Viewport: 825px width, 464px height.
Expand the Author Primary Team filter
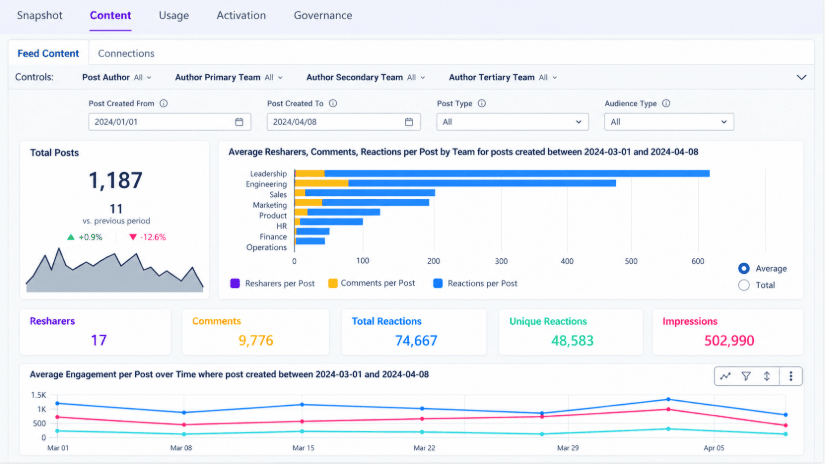(229, 77)
